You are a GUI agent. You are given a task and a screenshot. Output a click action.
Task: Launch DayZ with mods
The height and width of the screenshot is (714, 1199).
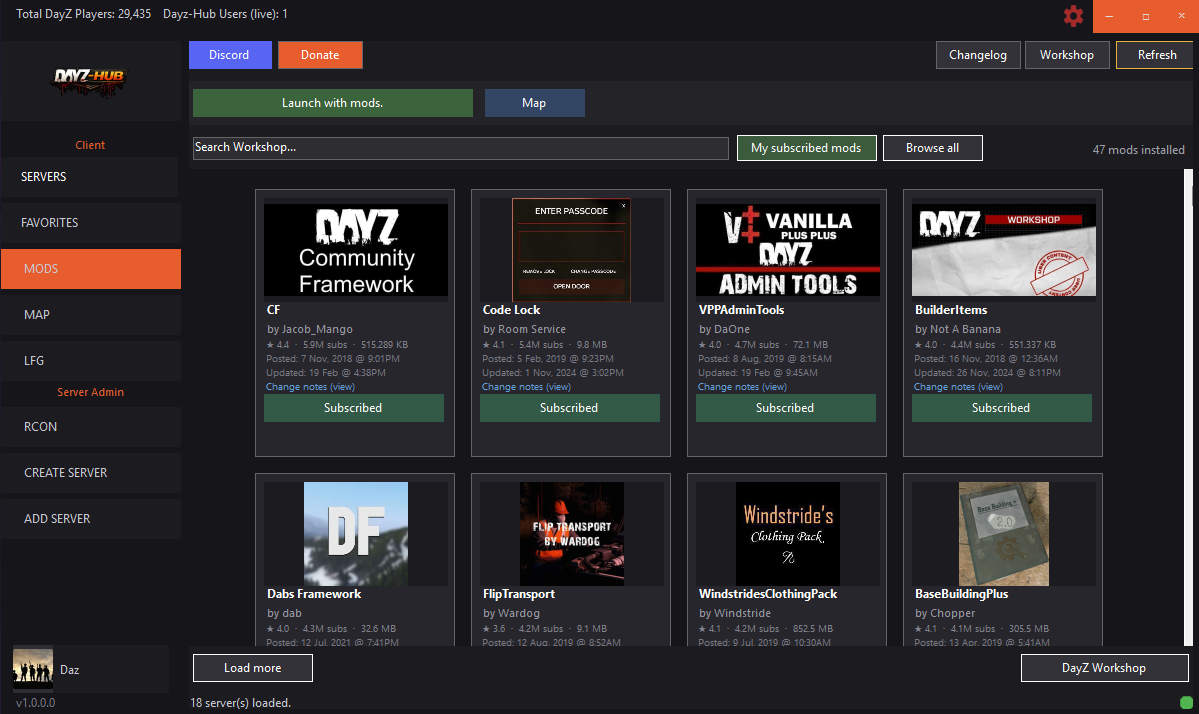click(332, 102)
